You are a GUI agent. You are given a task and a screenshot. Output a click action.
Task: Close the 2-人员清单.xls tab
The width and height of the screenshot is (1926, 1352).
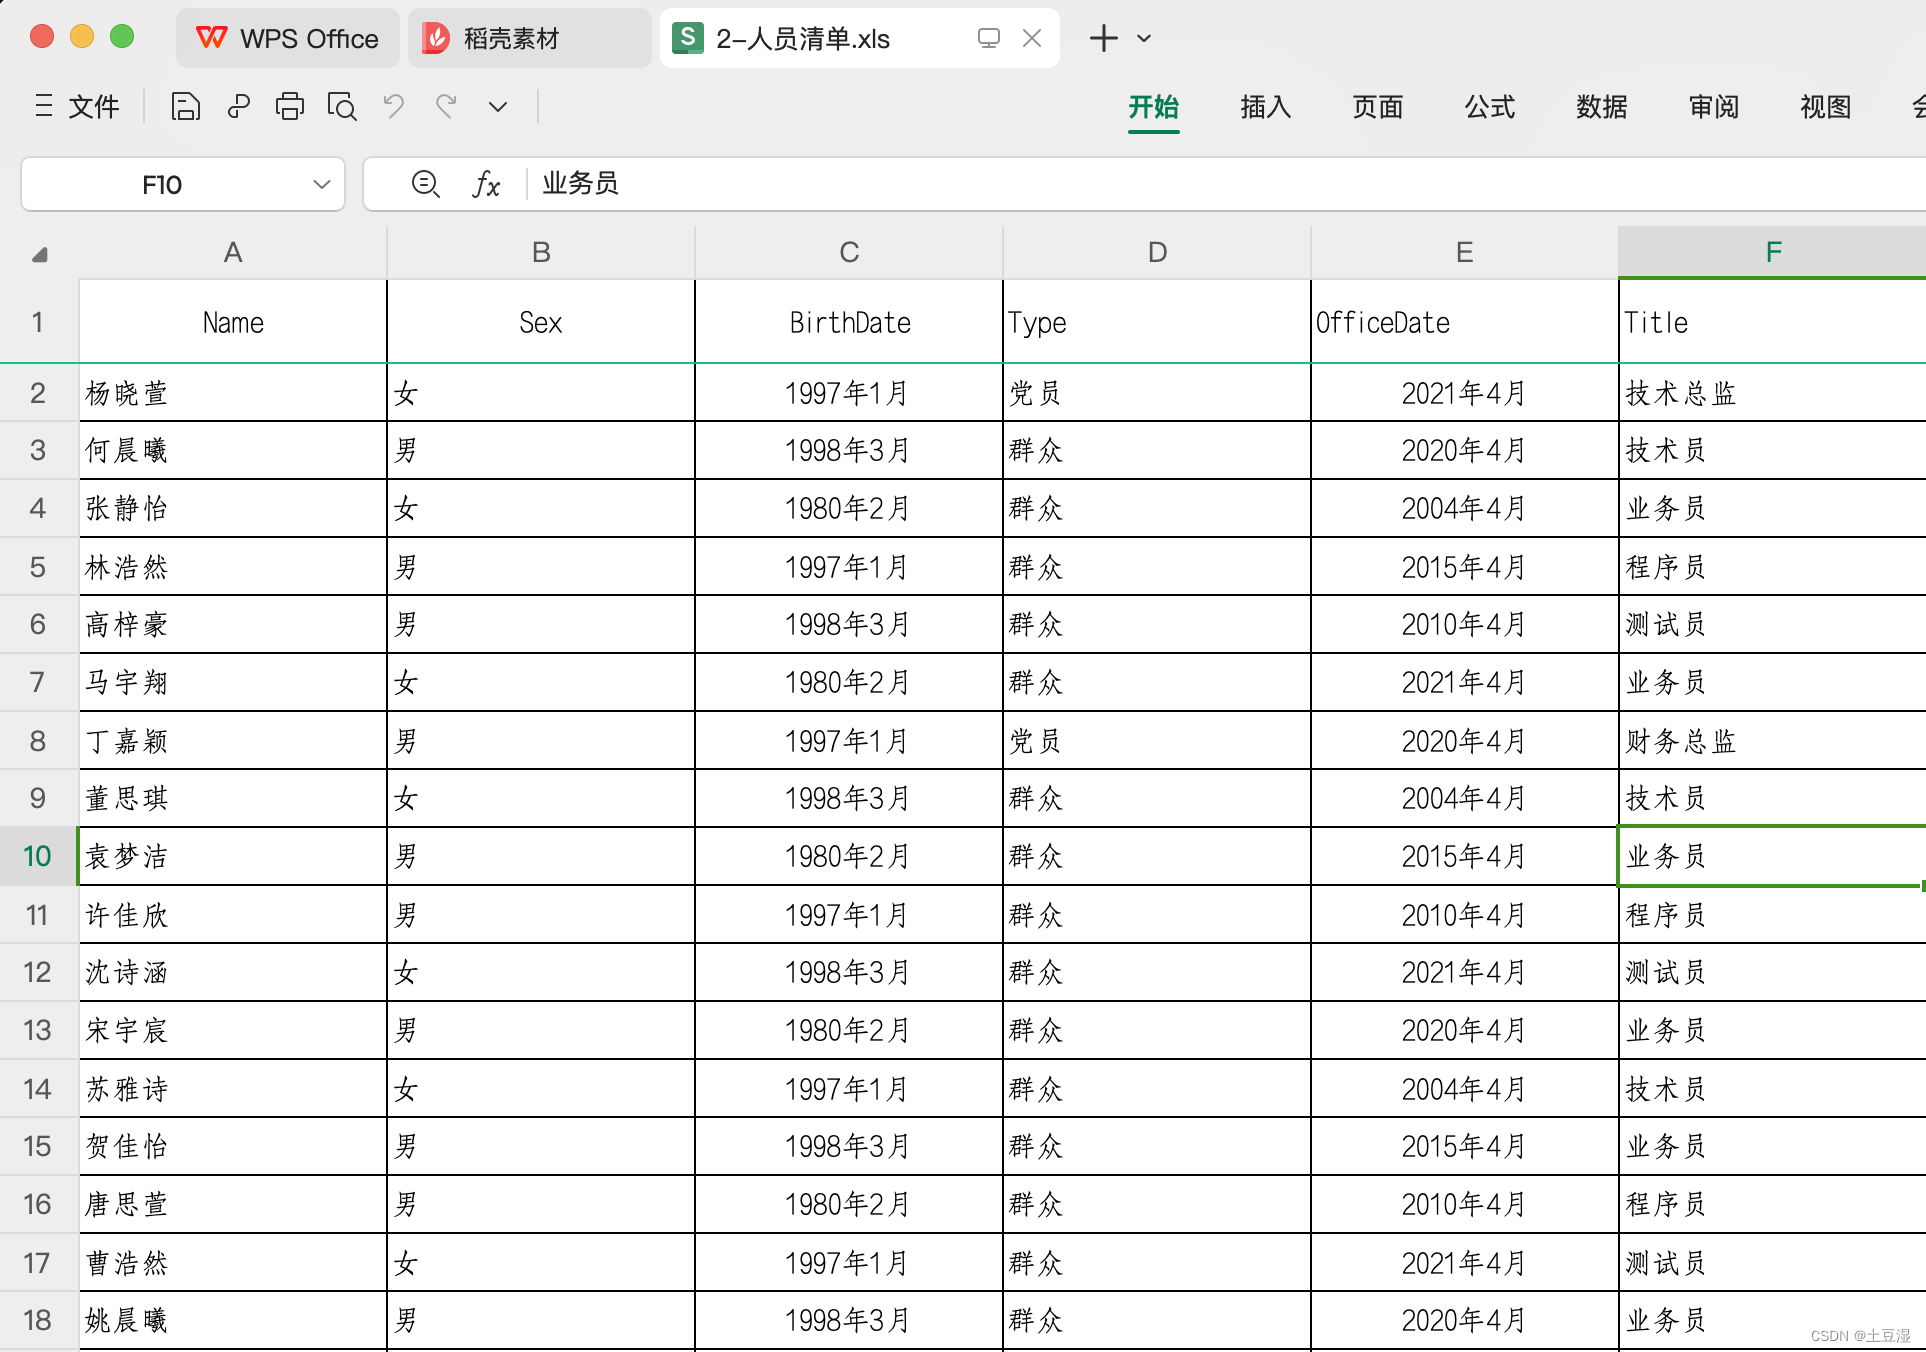point(1032,39)
